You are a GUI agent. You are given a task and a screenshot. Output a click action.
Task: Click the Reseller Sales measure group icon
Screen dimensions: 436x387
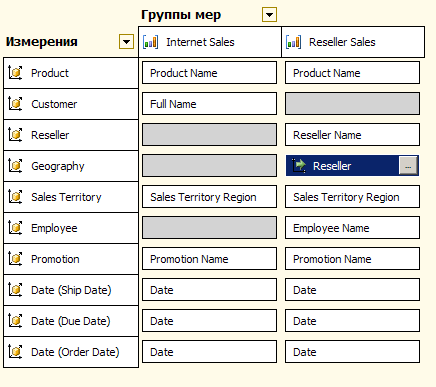[293, 42]
